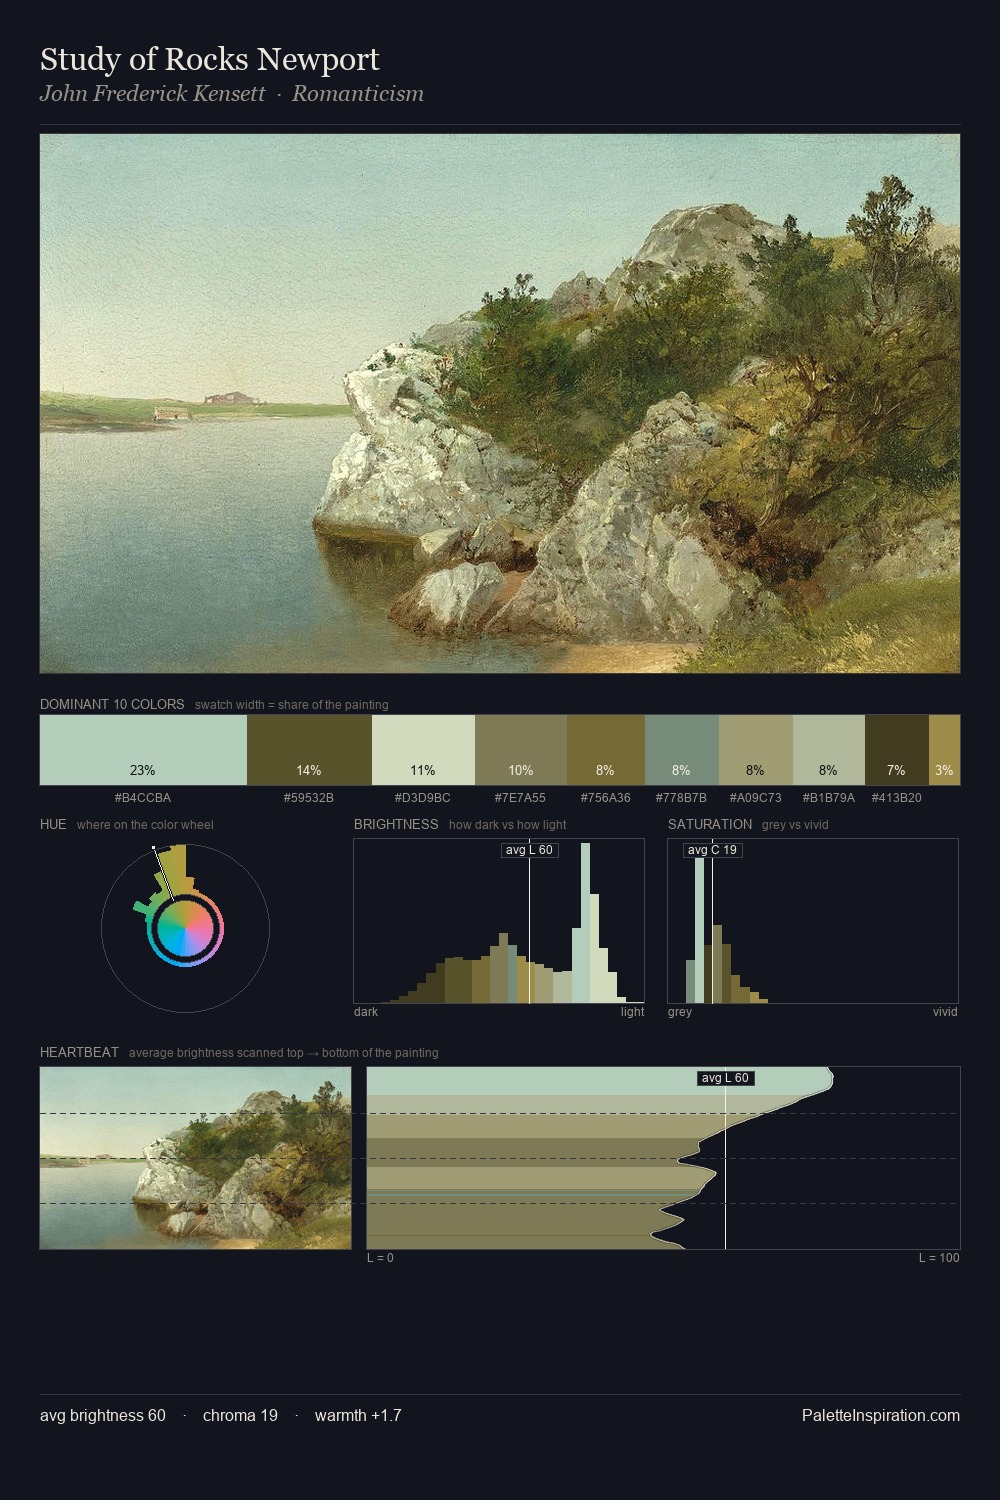Viewport: 1000px width, 1500px height.
Task: Click the 'how dark vs how light' caption
Action: [x=508, y=825]
